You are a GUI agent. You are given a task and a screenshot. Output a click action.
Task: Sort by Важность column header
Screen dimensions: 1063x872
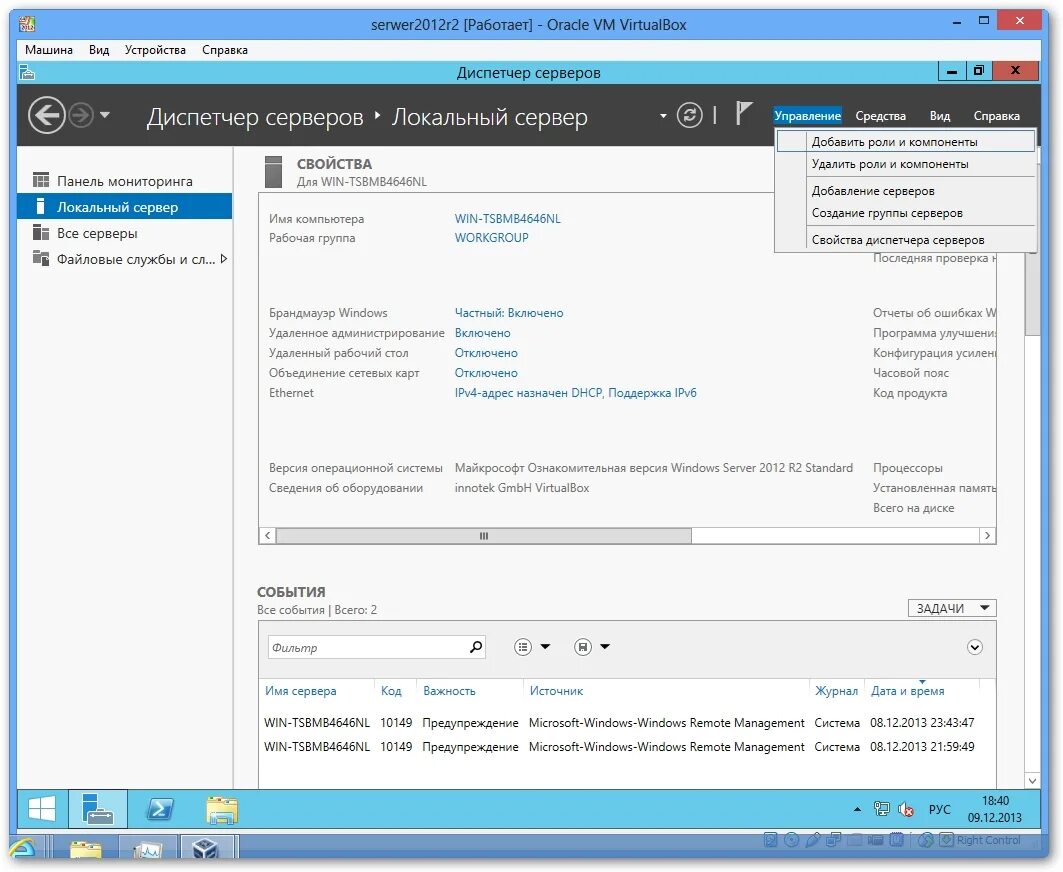pos(449,691)
